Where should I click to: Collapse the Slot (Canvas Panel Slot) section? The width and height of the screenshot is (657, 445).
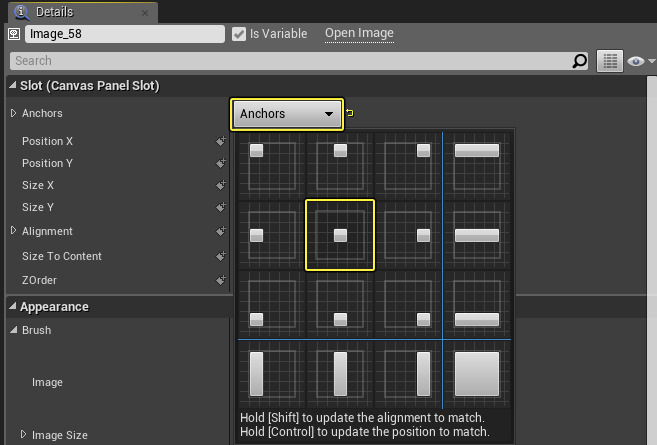[x=13, y=85]
